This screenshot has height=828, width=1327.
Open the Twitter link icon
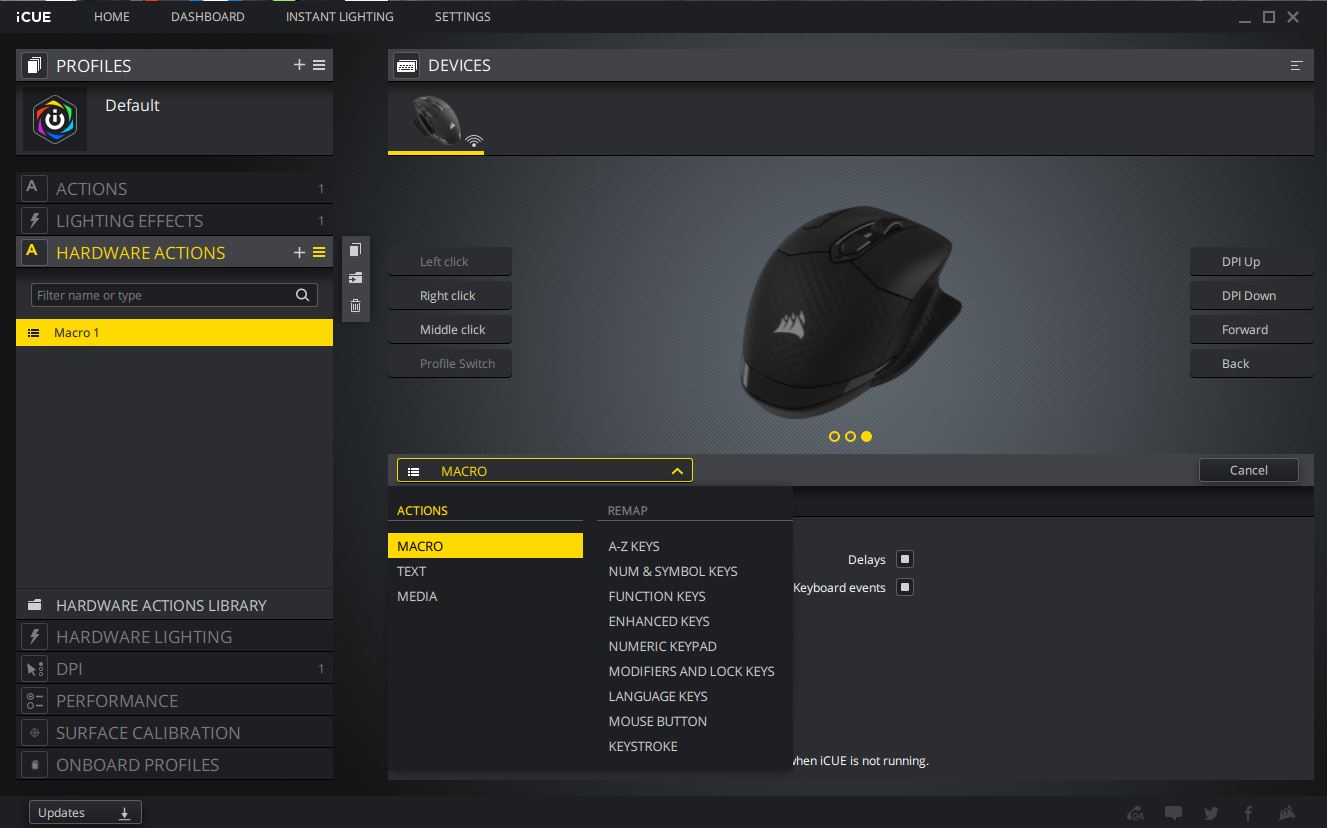click(1211, 813)
